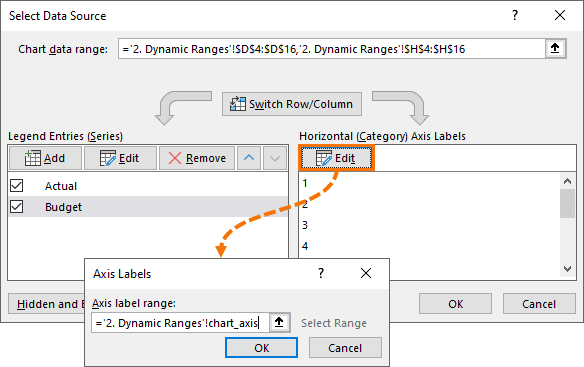The image size is (584, 367).
Task: Click OK in Select Data Source dialog
Action: 455,304
